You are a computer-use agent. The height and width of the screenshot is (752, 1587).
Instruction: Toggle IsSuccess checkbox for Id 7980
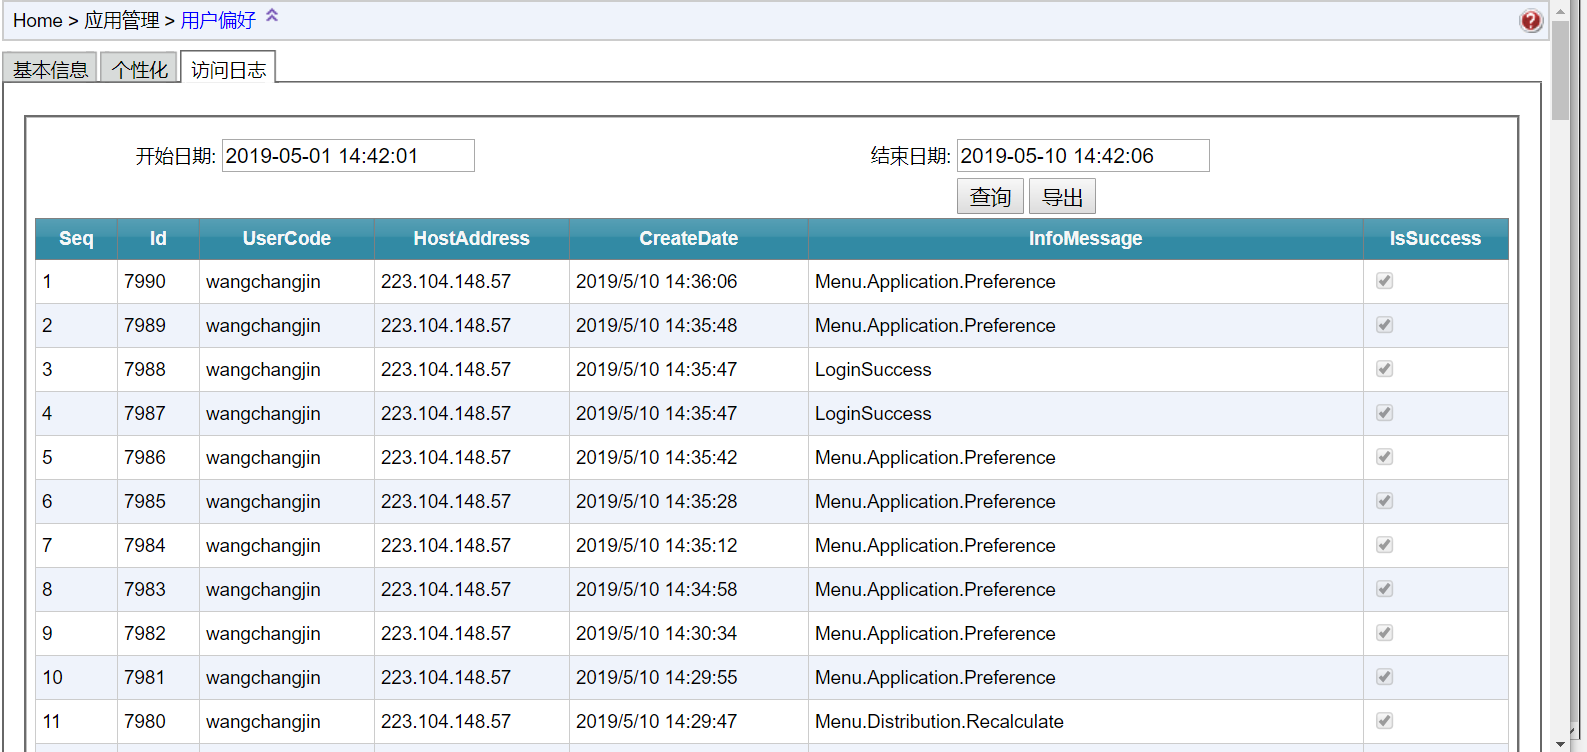click(1384, 721)
